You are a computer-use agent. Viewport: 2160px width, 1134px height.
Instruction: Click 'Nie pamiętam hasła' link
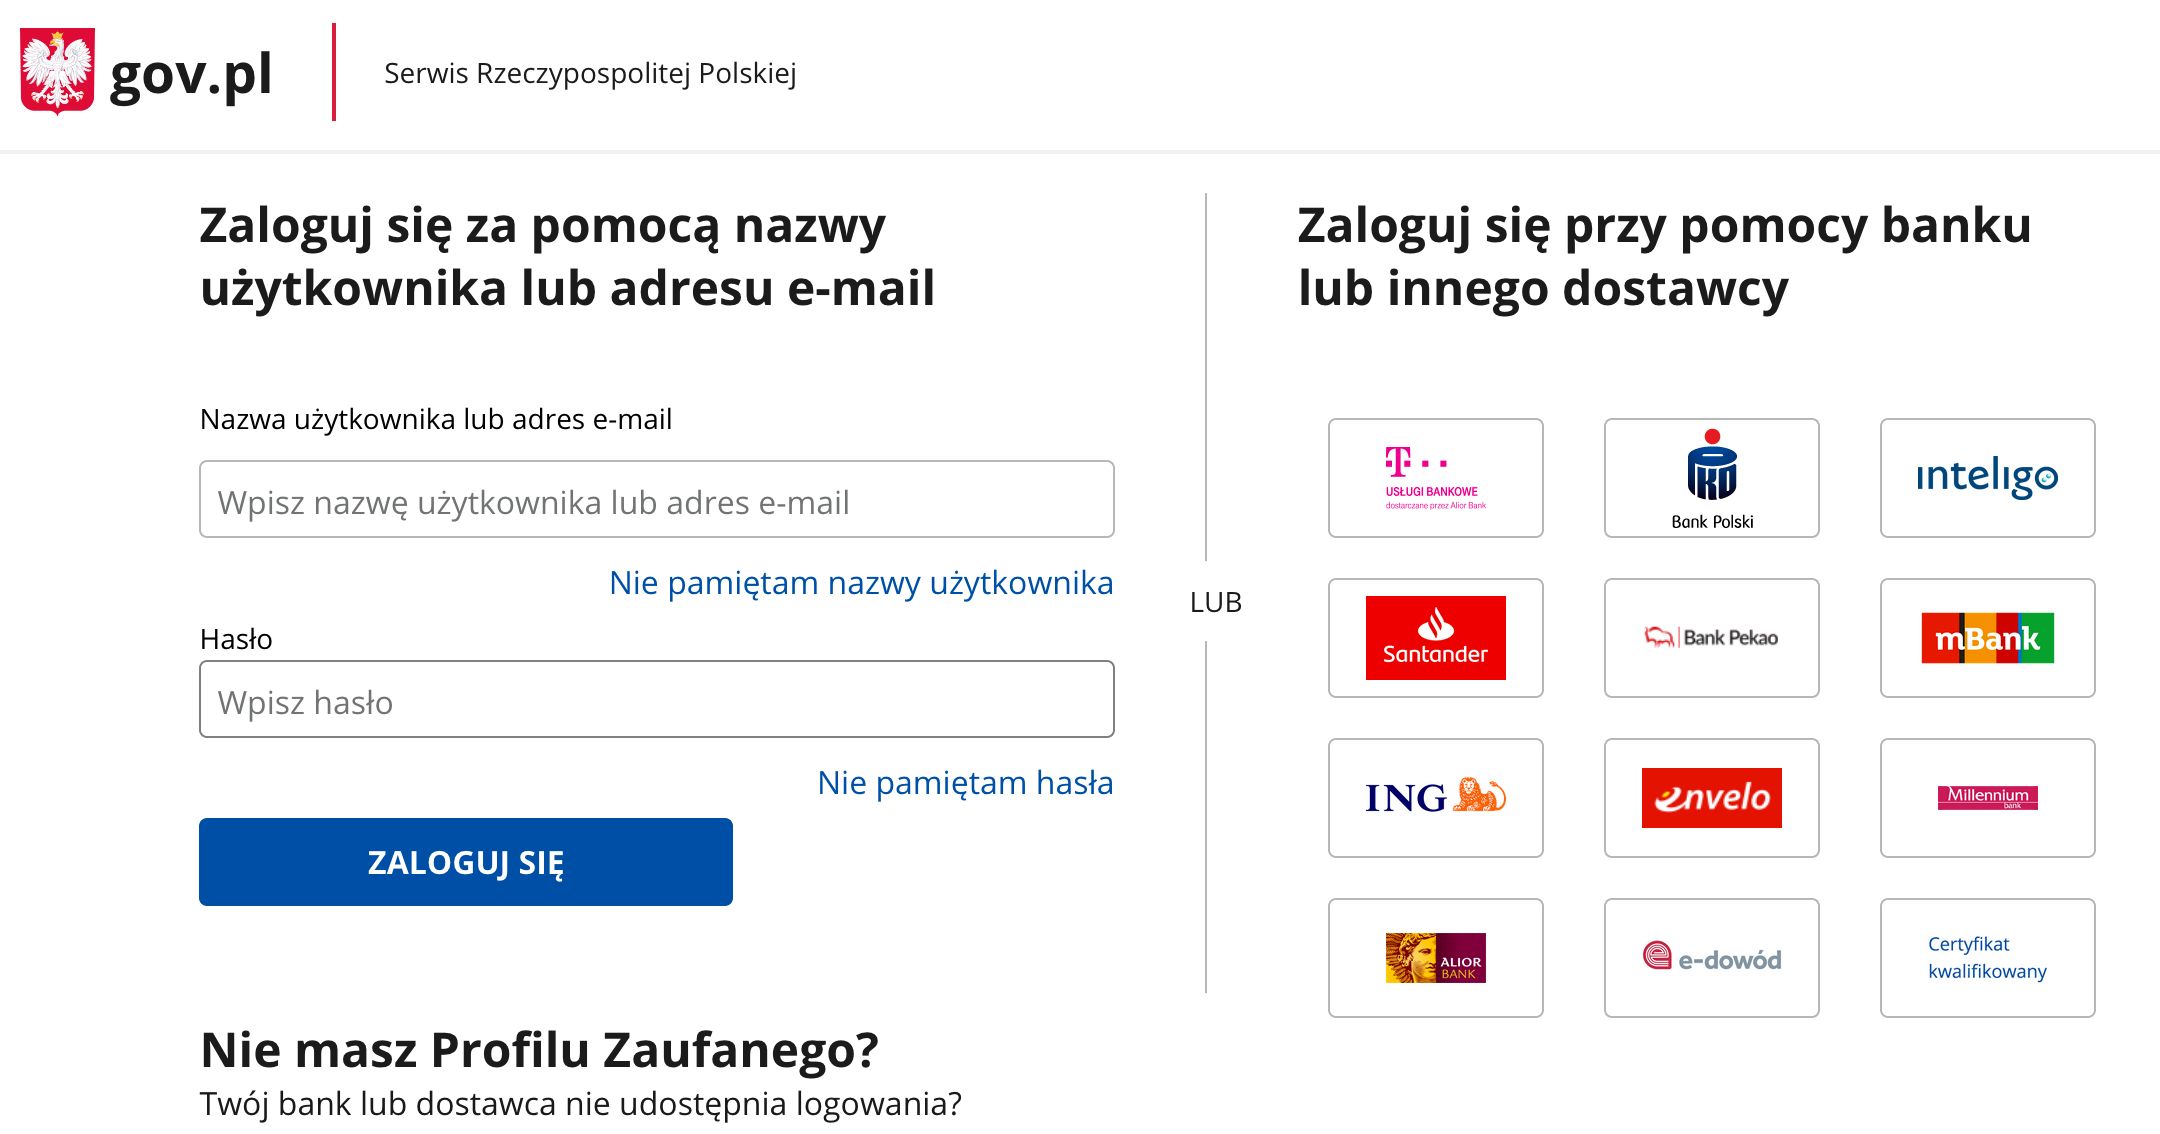click(965, 783)
